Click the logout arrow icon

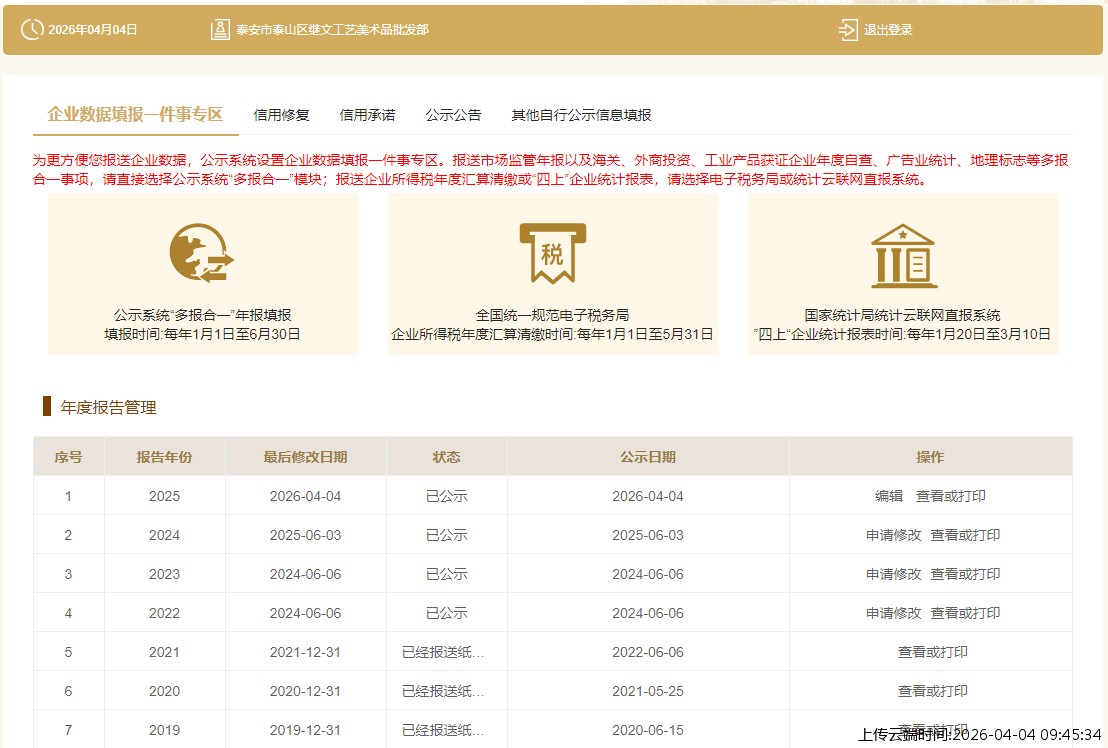click(846, 29)
